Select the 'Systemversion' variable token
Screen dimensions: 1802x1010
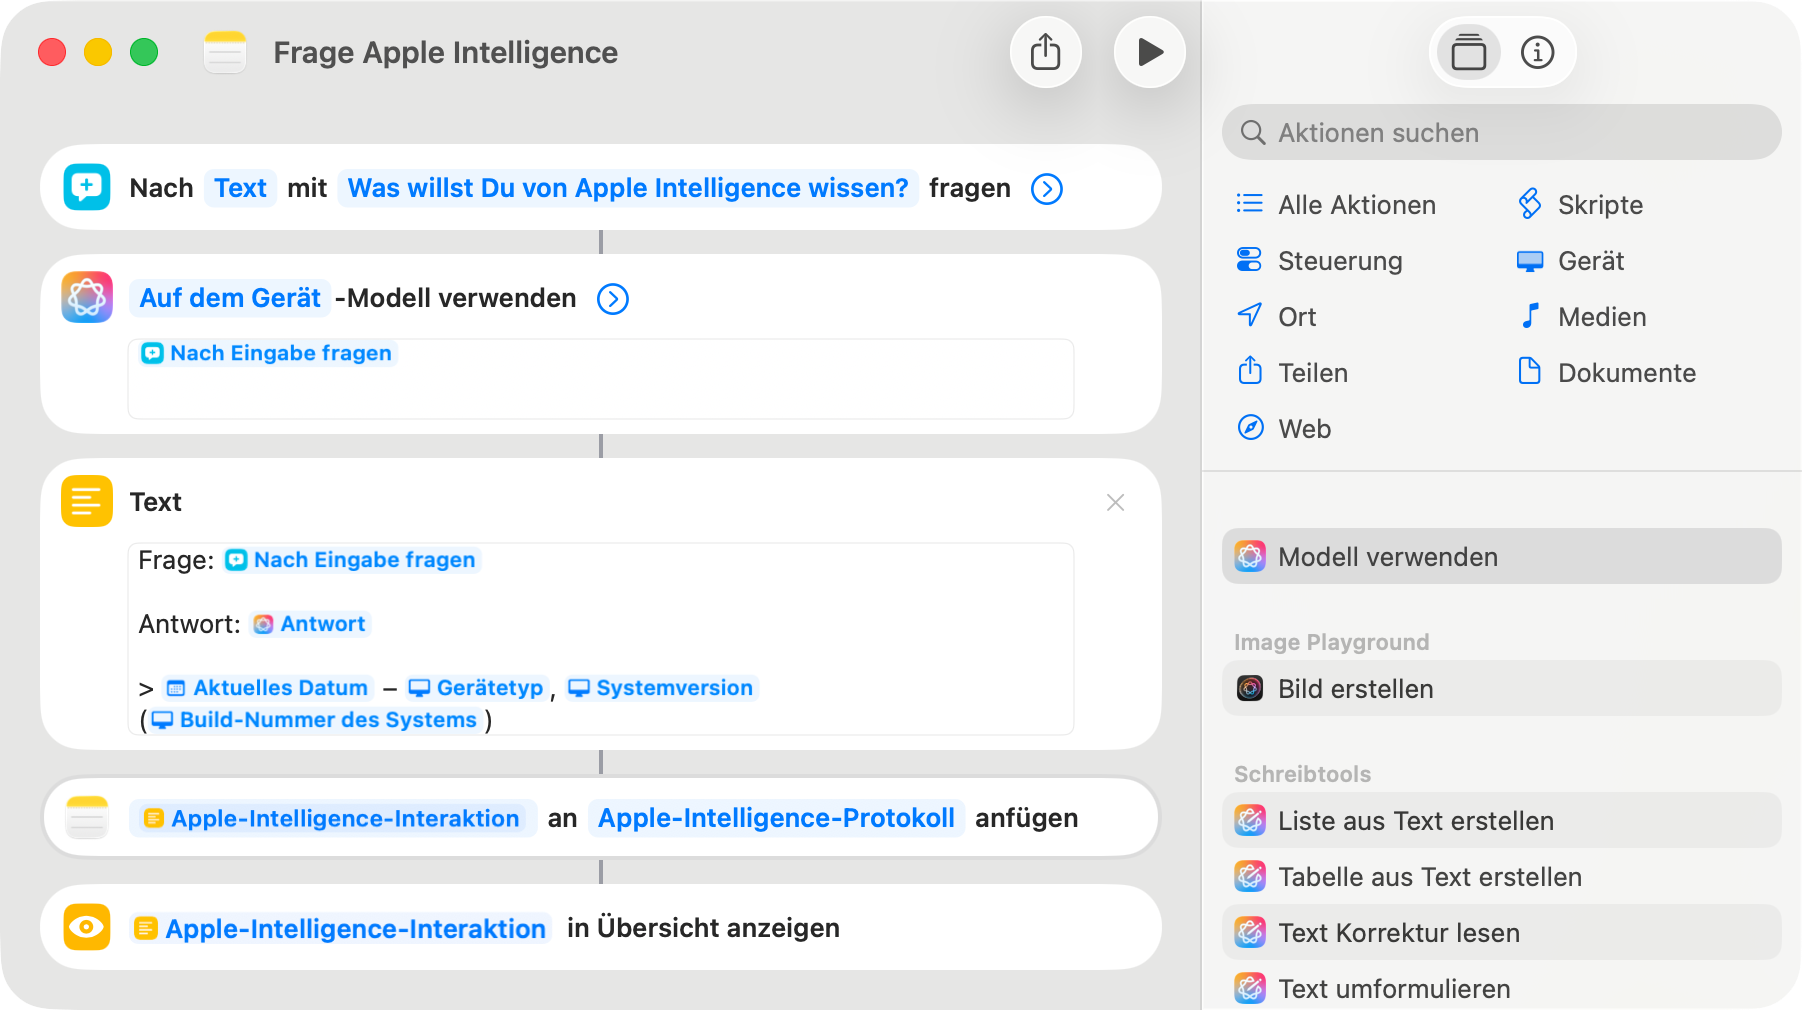pyautogui.click(x=661, y=688)
